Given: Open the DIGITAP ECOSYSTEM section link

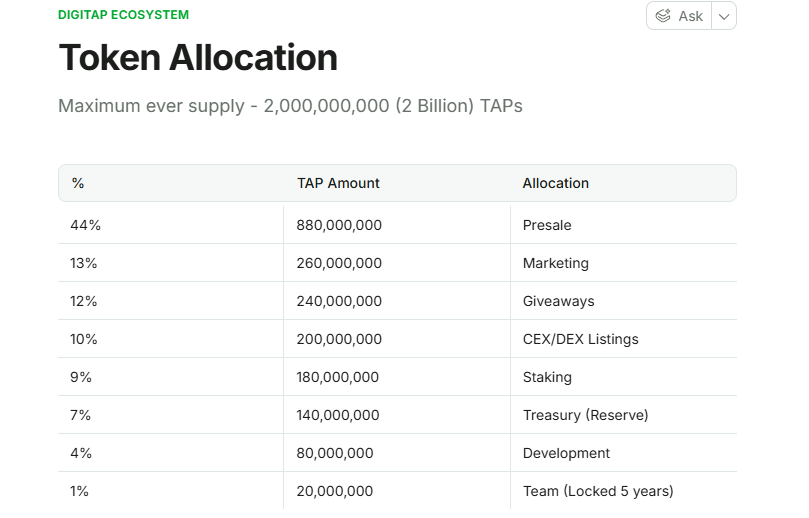Looking at the screenshot, I should (123, 15).
